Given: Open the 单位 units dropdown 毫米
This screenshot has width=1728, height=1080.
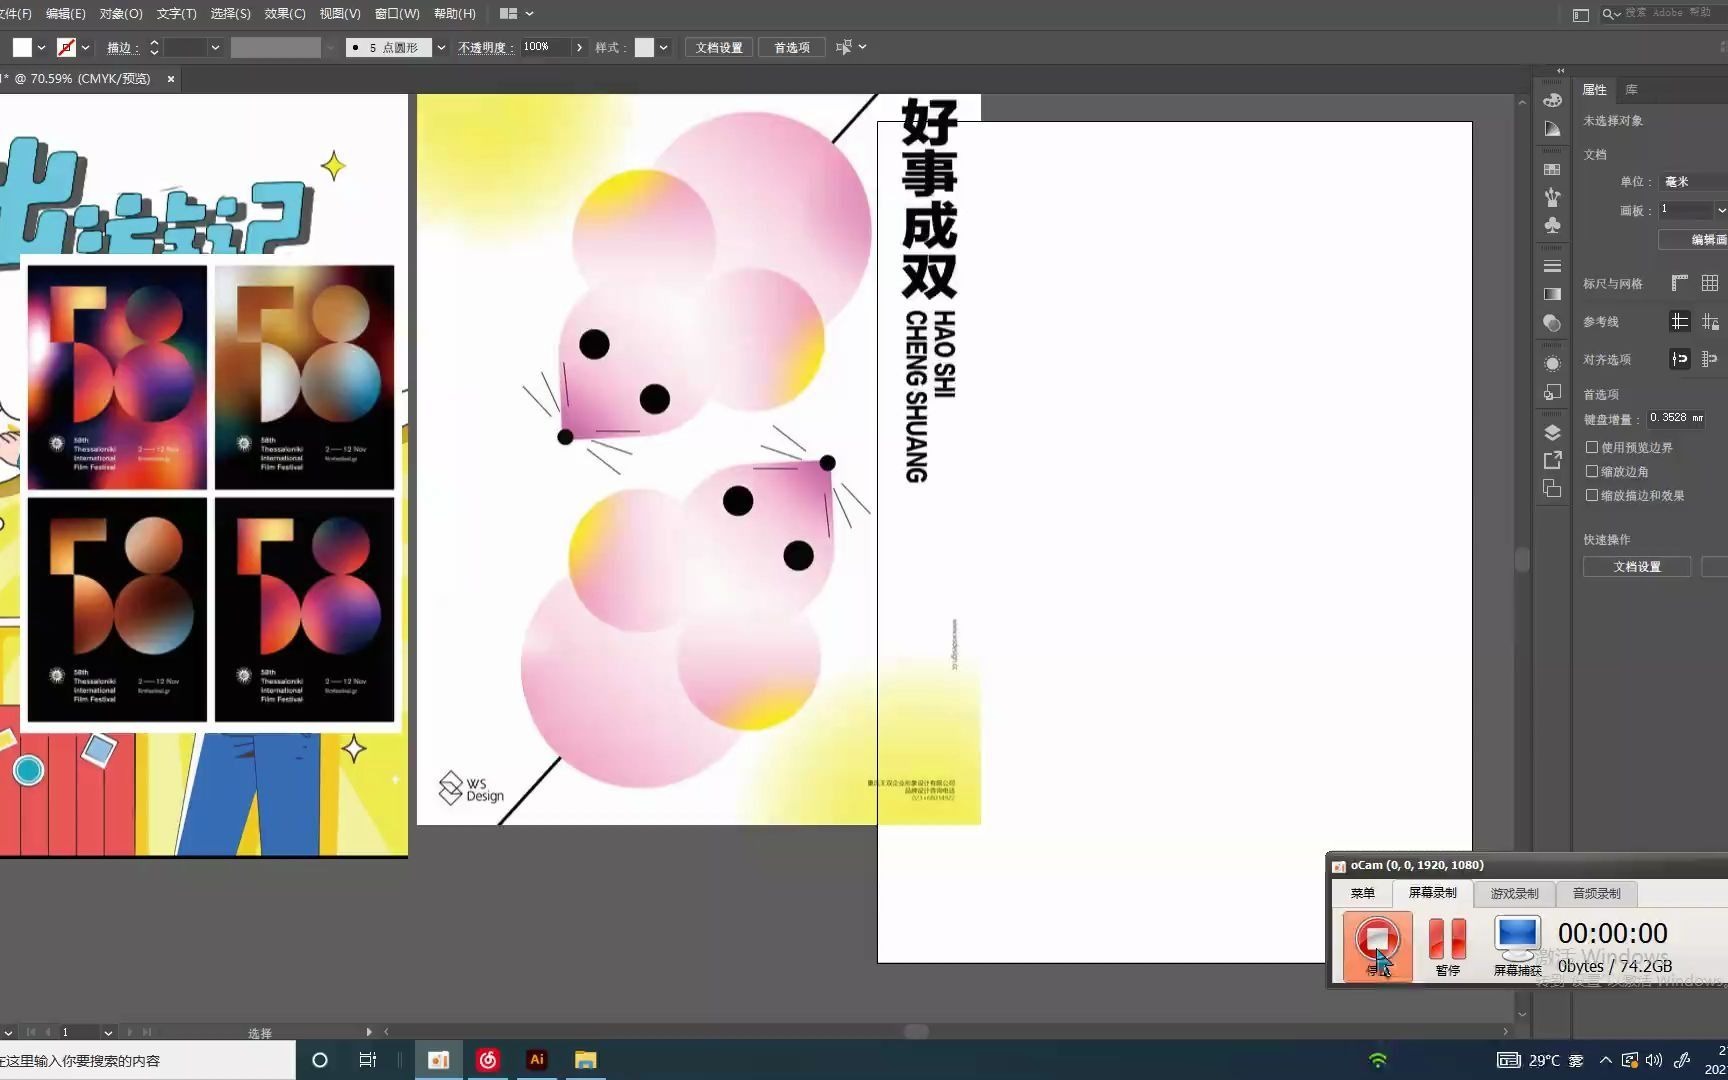Looking at the screenshot, I should 1693,181.
